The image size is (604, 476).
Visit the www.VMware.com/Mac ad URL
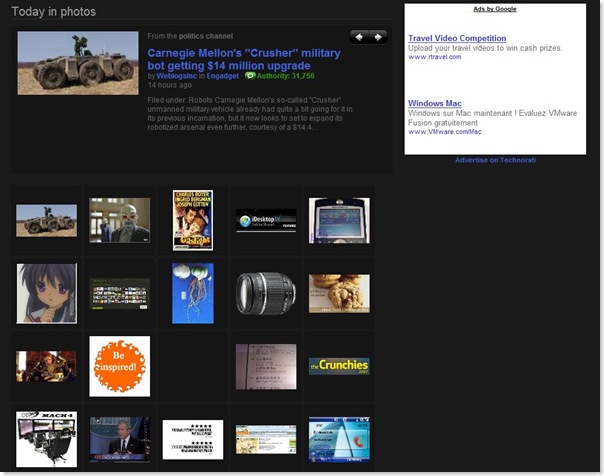point(445,132)
